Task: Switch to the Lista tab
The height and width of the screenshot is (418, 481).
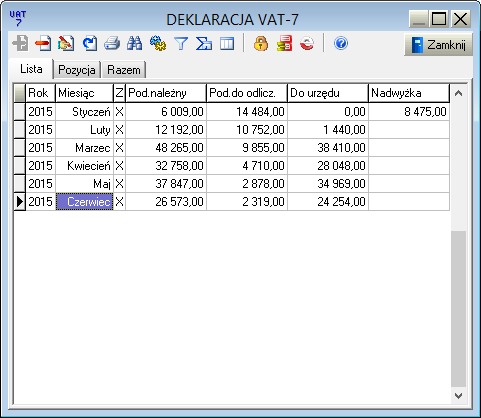Action: click(x=31, y=69)
